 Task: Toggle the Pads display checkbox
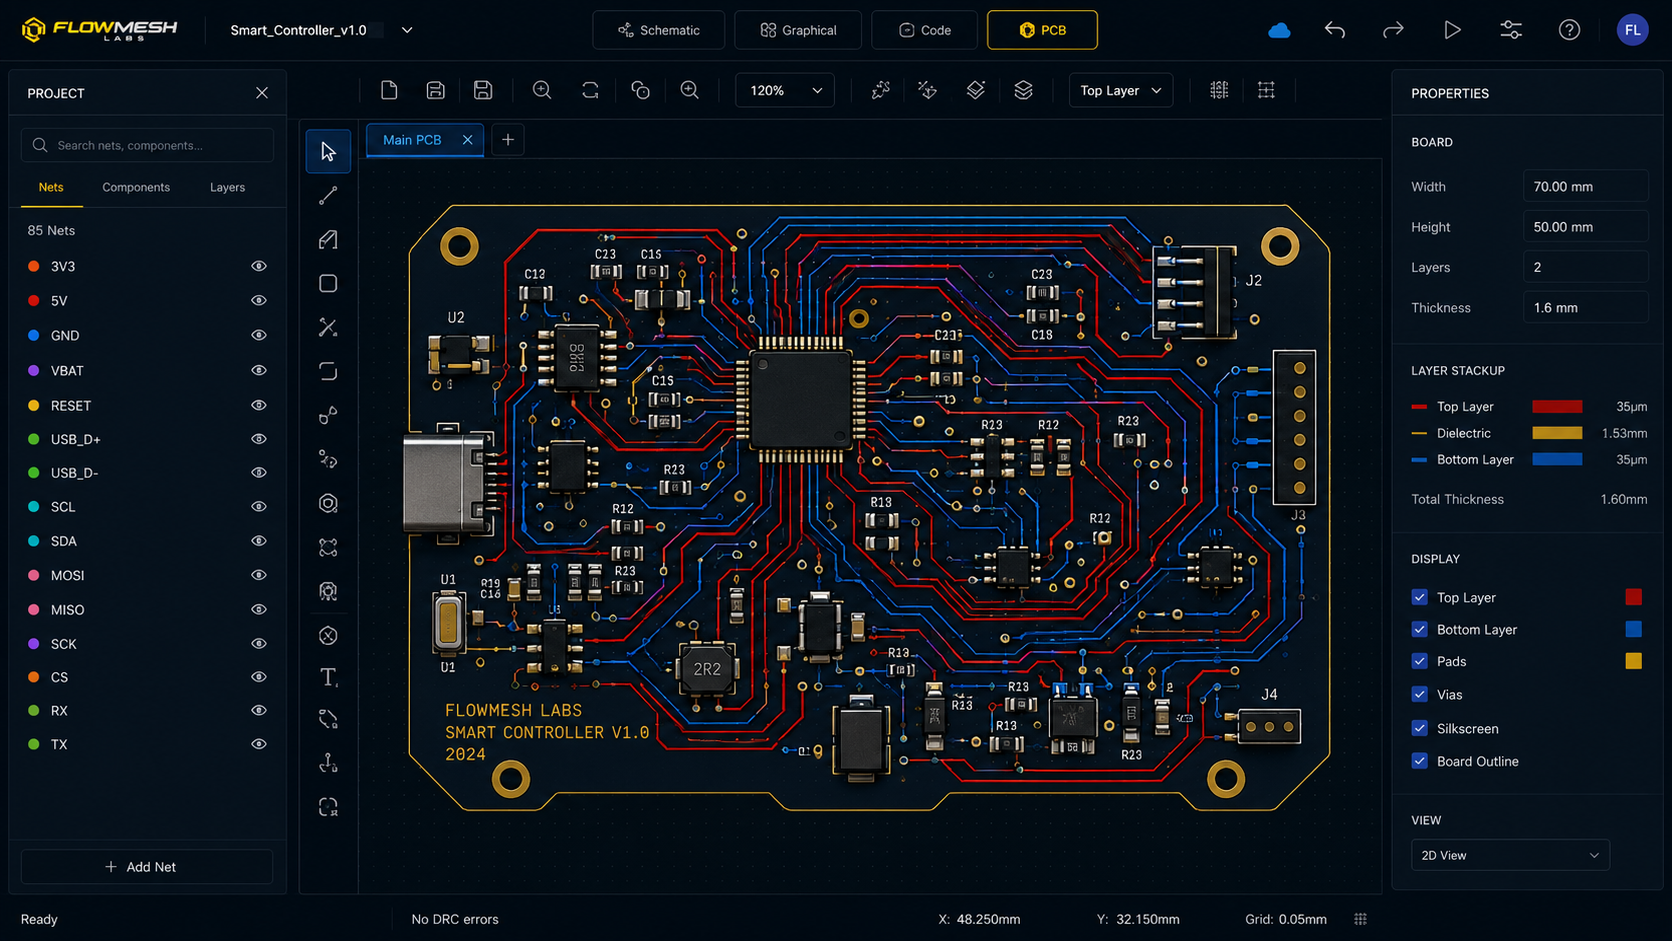[1419, 661]
